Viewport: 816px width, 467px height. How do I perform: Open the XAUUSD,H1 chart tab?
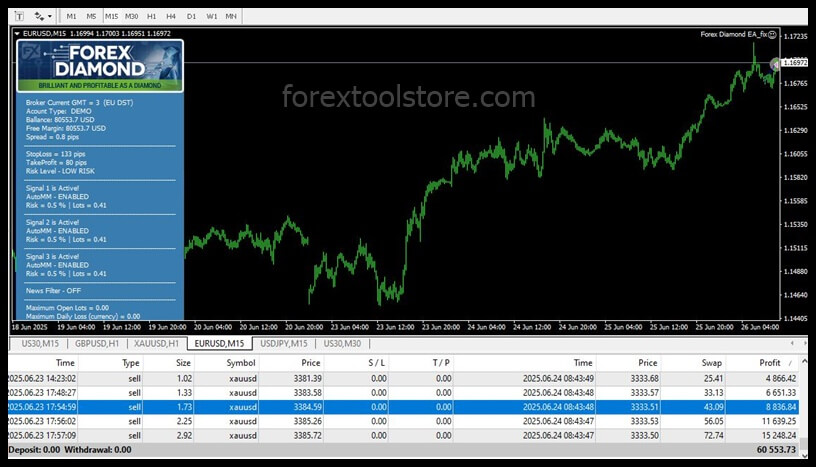156,344
